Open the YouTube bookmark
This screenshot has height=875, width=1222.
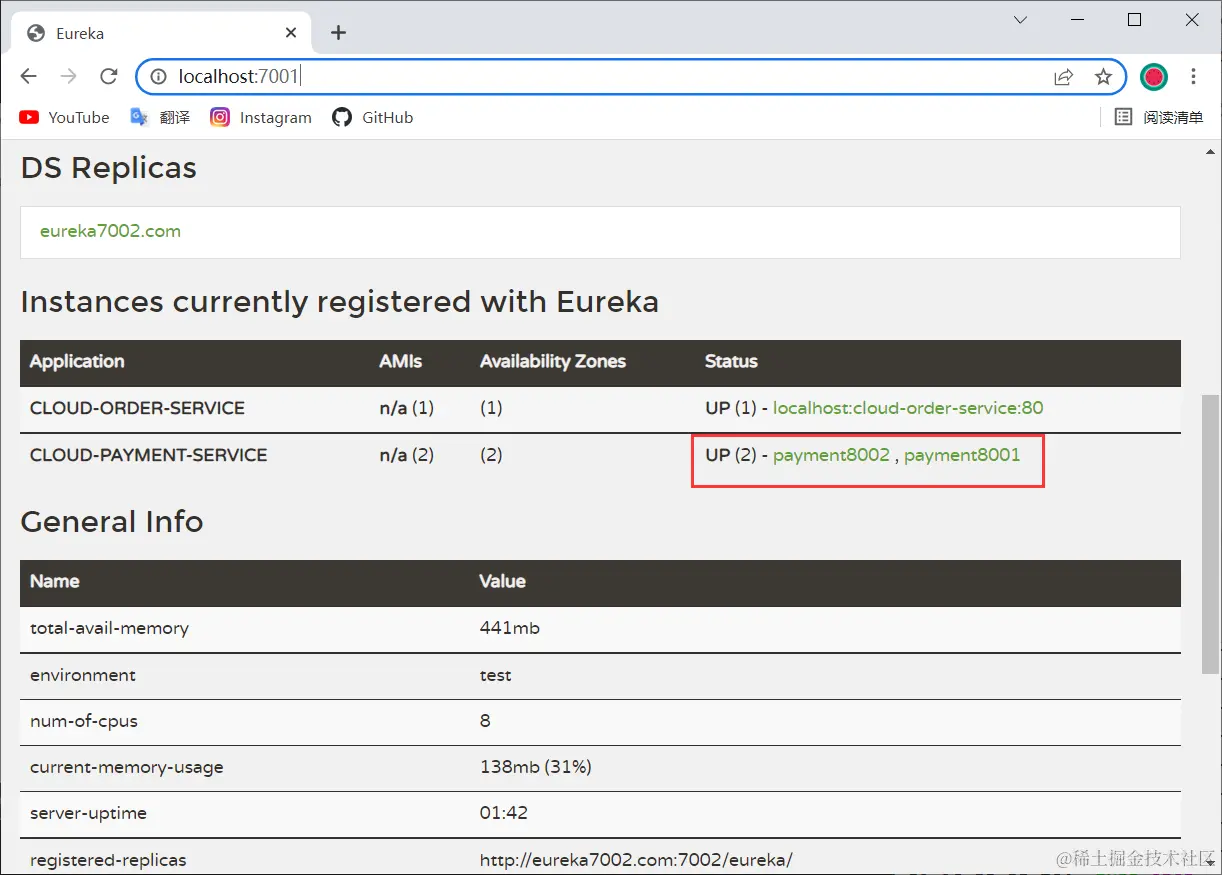pyautogui.click(x=64, y=117)
